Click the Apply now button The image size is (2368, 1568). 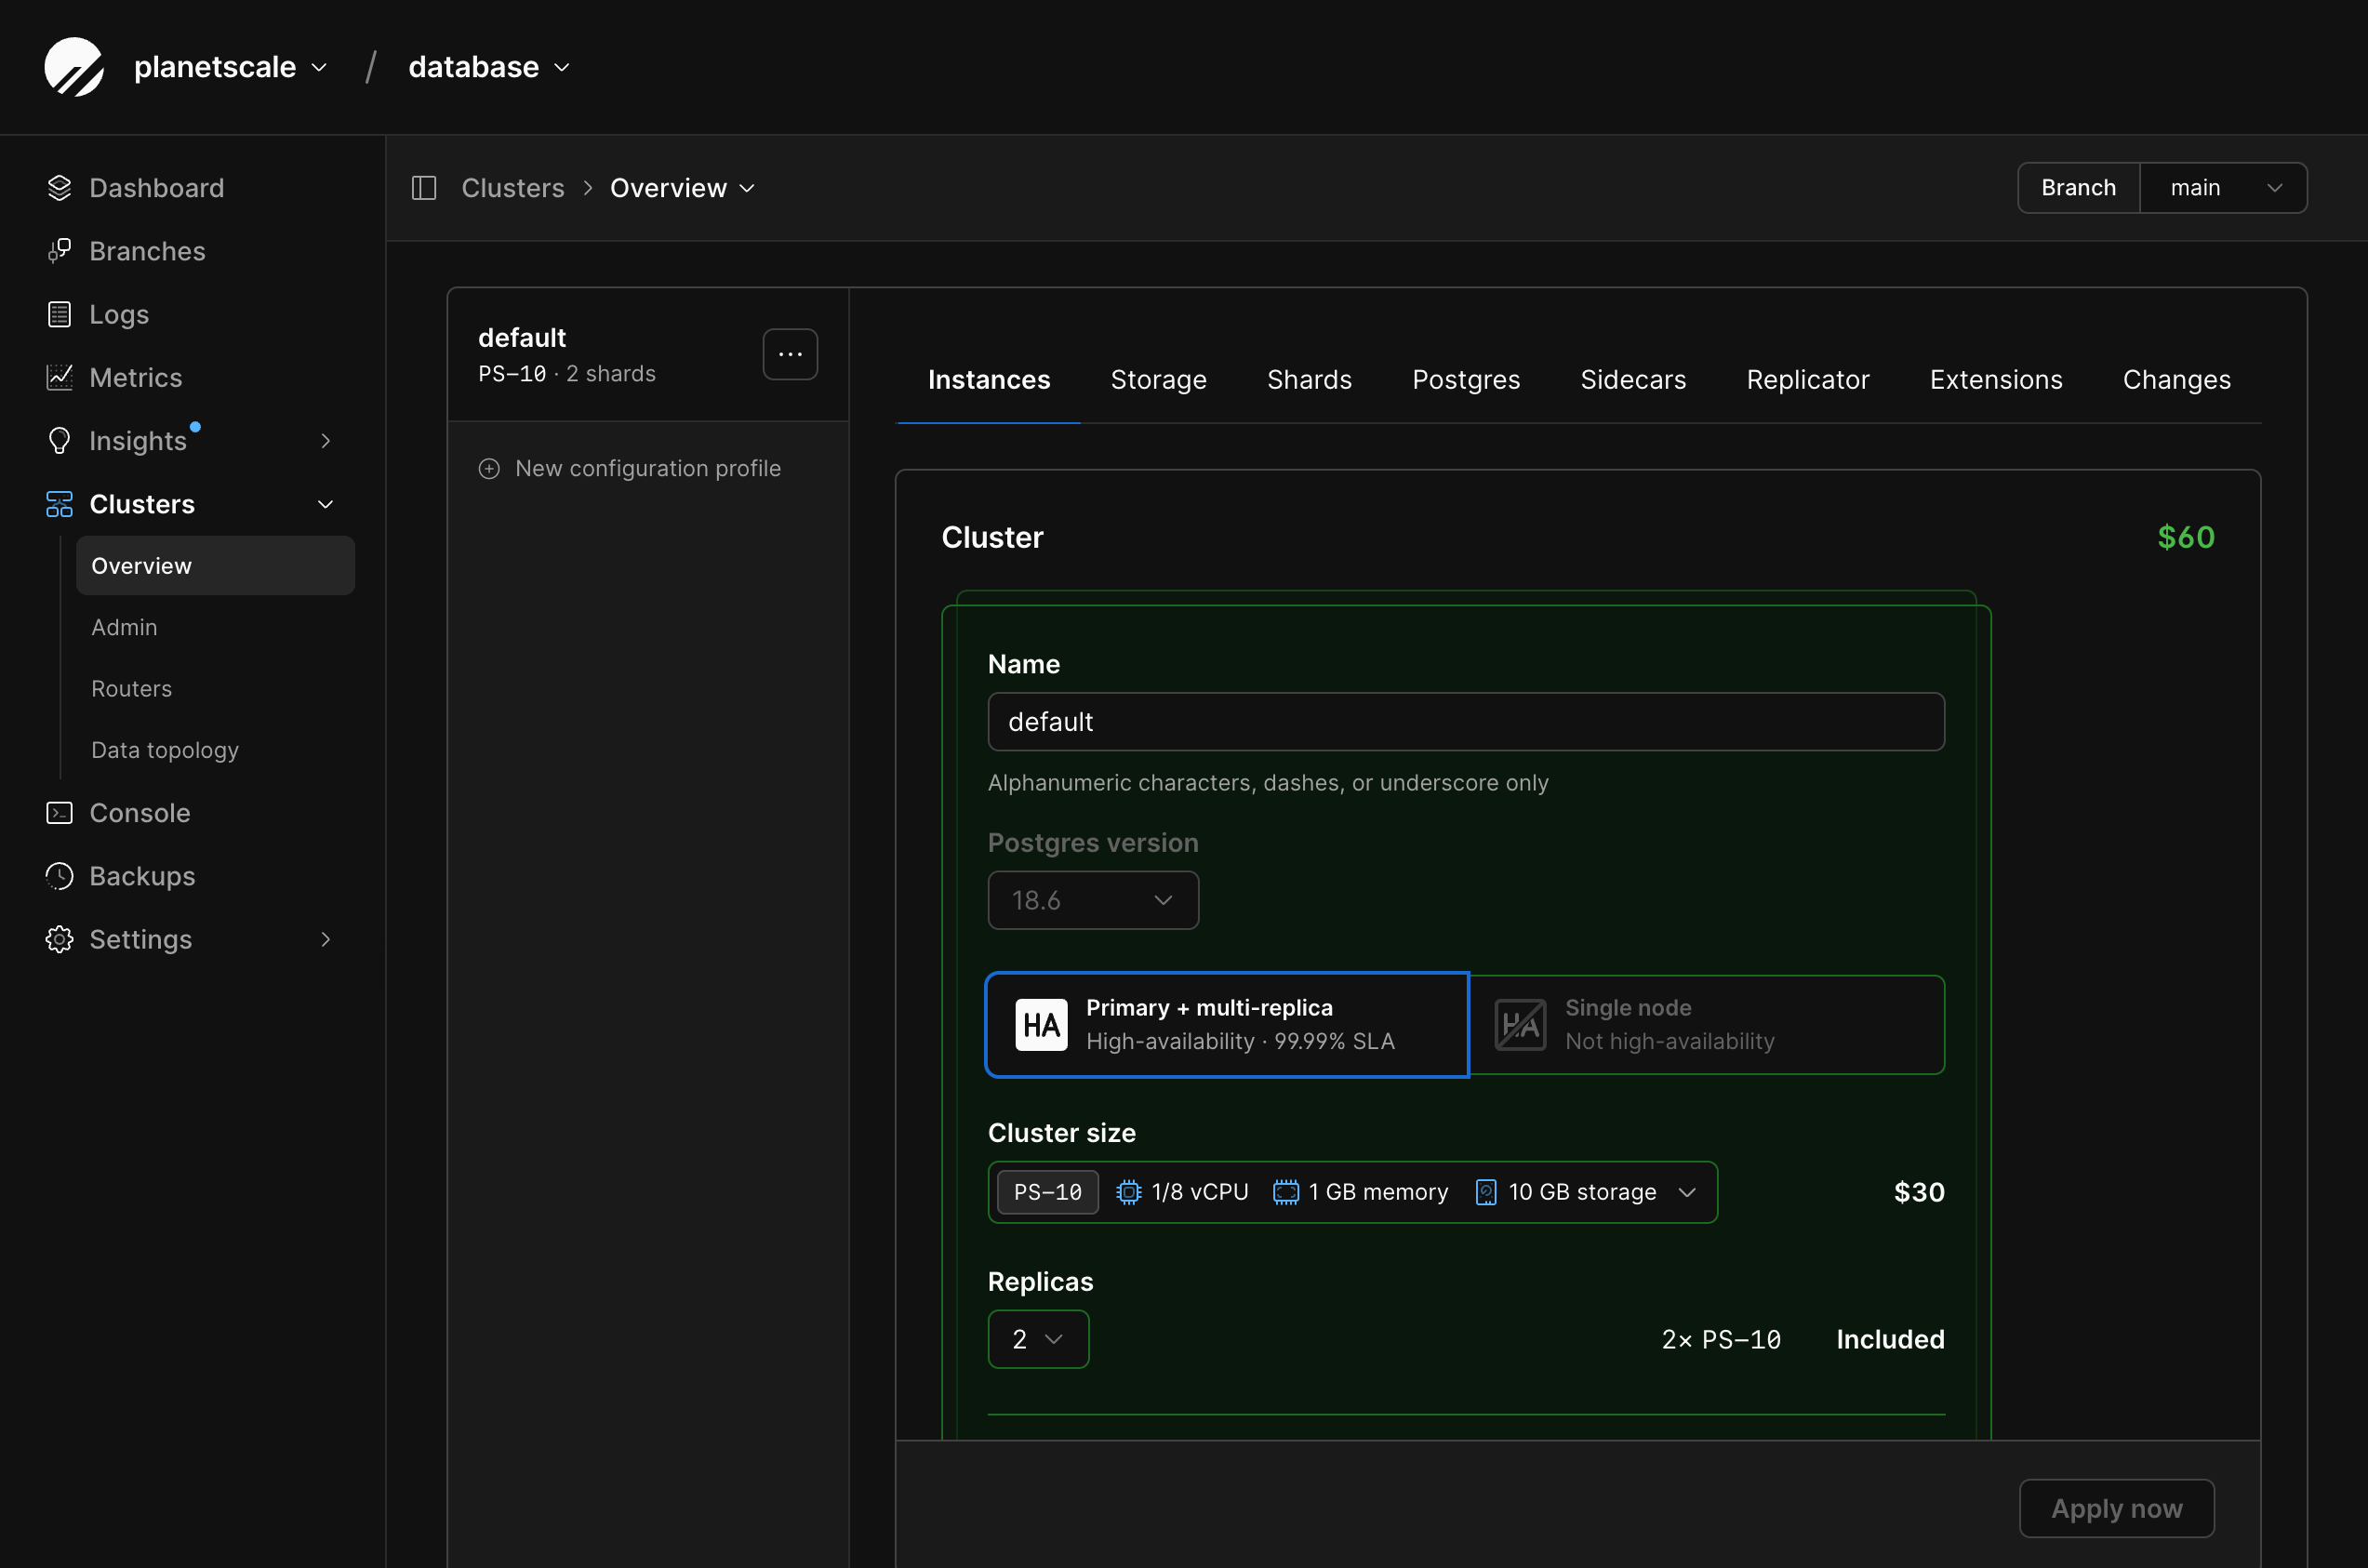[x=2116, y=1508]
